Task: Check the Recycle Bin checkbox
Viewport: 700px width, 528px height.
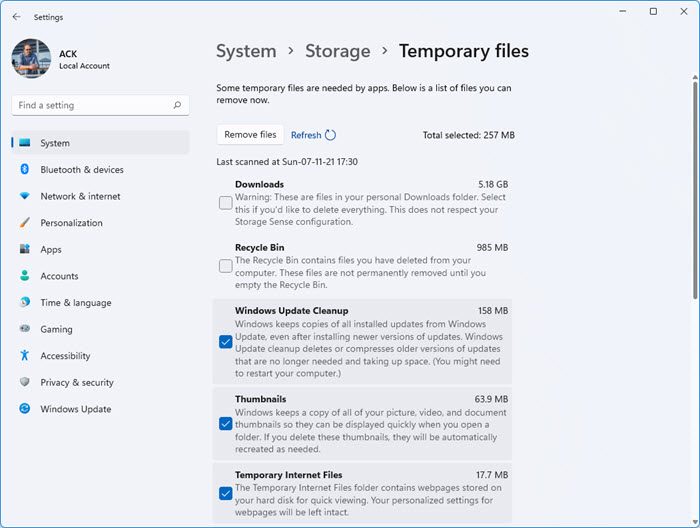Action: pos(226,265)
